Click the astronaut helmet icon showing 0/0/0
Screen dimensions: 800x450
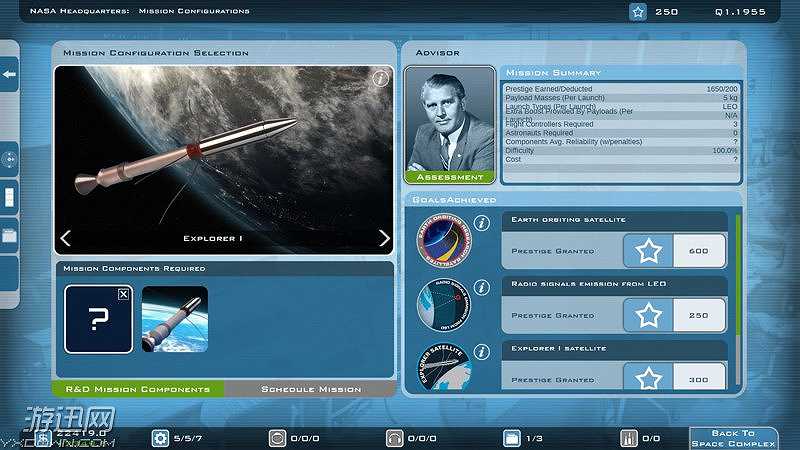click(277, 438)
